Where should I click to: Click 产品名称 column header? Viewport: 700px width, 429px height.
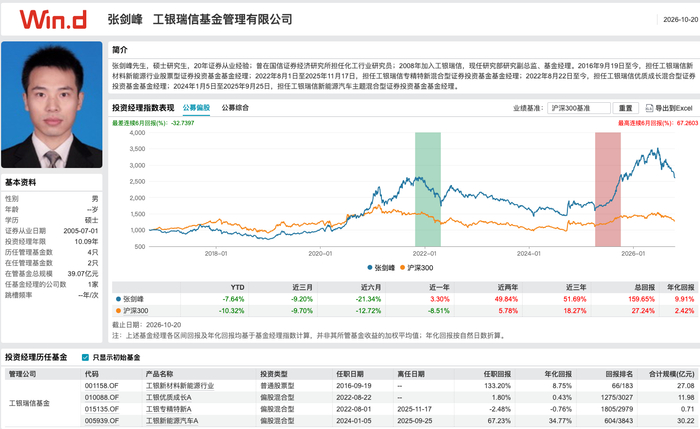pyautogui.click(x=159, y=374)
